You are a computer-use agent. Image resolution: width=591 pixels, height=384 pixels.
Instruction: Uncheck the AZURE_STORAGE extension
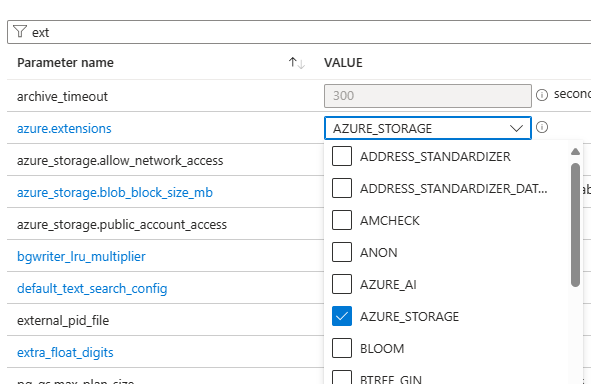tap(342, 316)
